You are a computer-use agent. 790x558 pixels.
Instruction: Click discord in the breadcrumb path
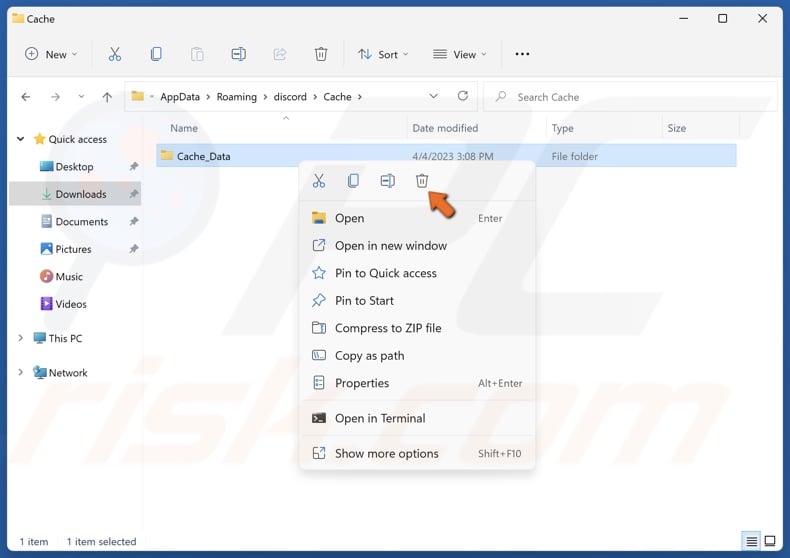pyautogui.click(x=290, y=97)
